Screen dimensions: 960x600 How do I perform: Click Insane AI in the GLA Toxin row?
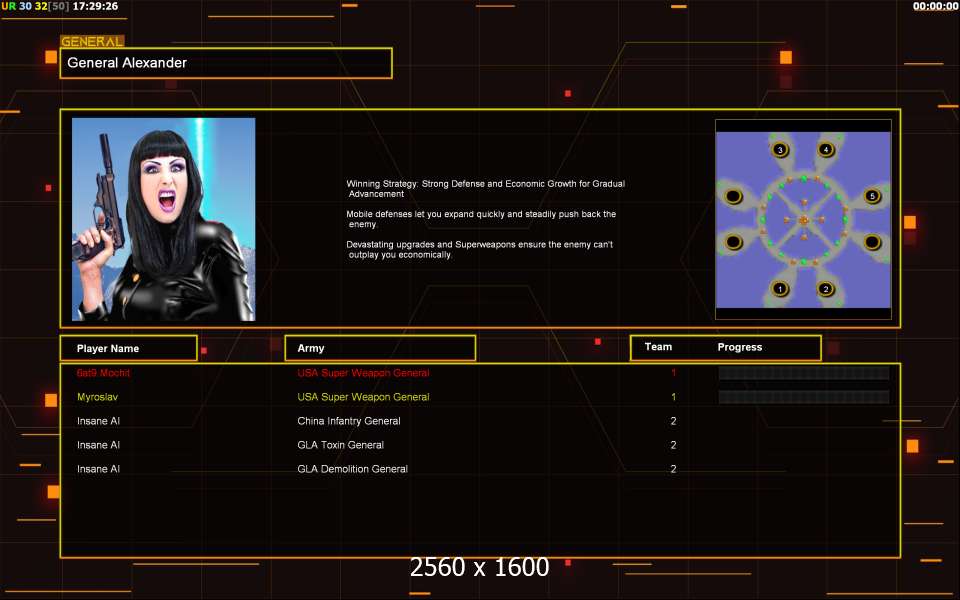tap(99, 444)
